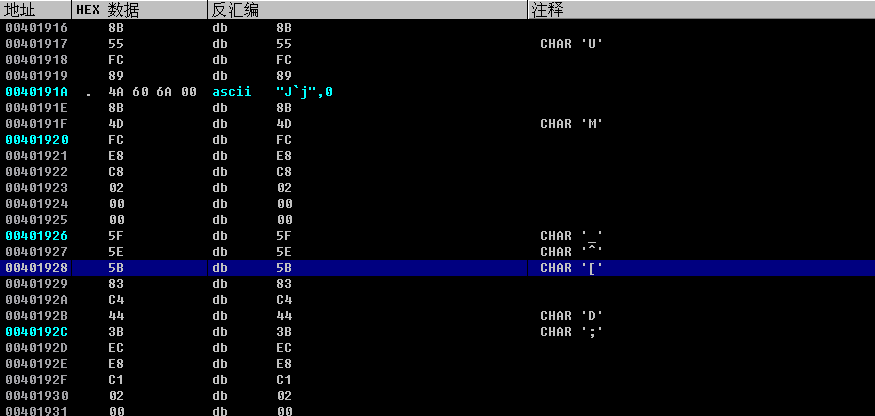Select address 00401922 row
The image size is (875, 416).
pos(438,171)
